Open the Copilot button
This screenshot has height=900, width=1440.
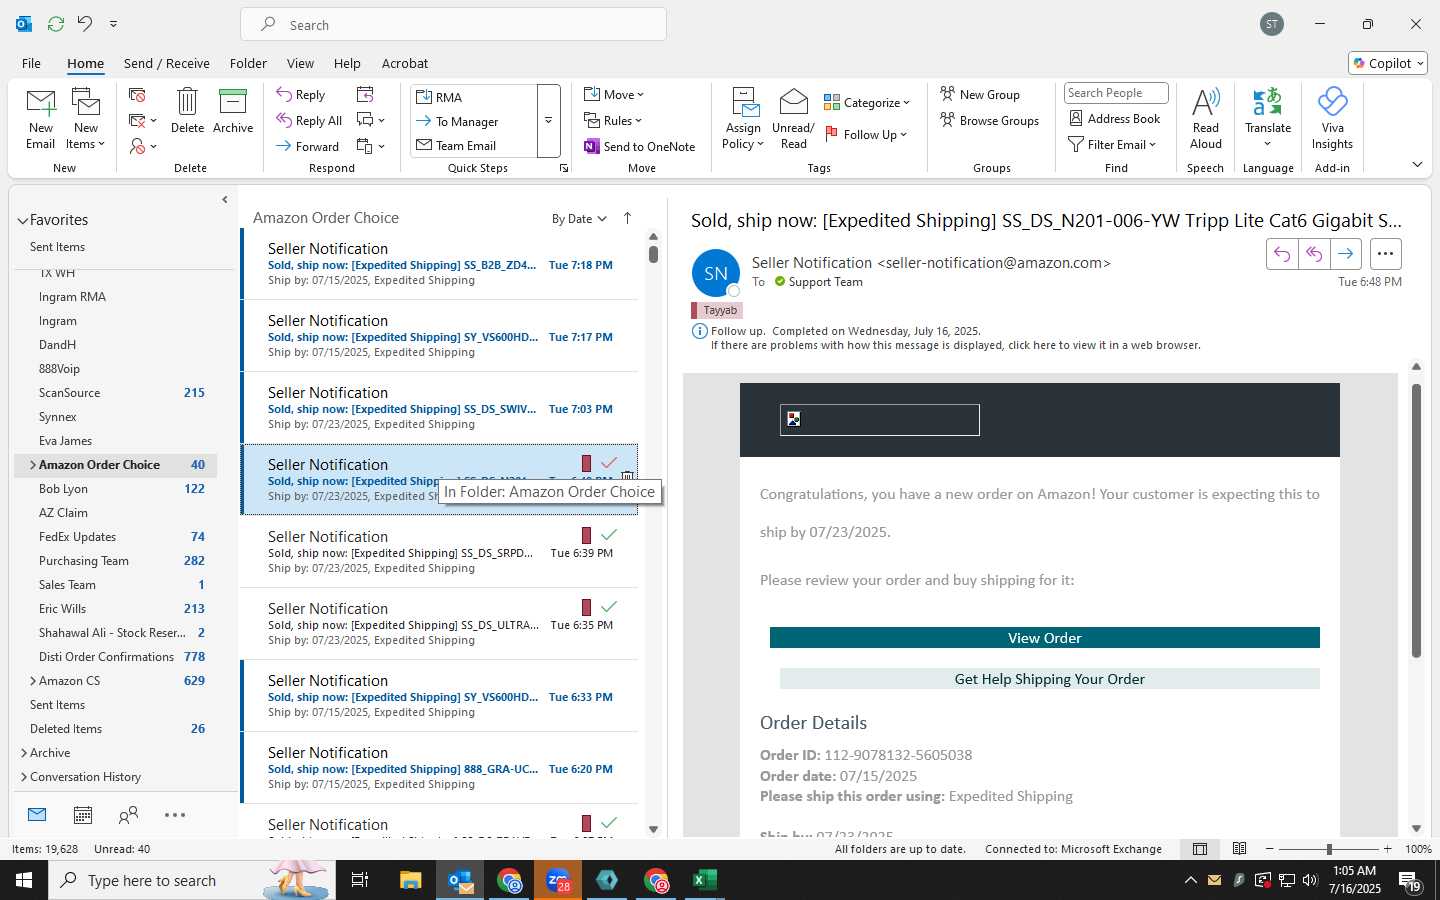pos(1388,63)
